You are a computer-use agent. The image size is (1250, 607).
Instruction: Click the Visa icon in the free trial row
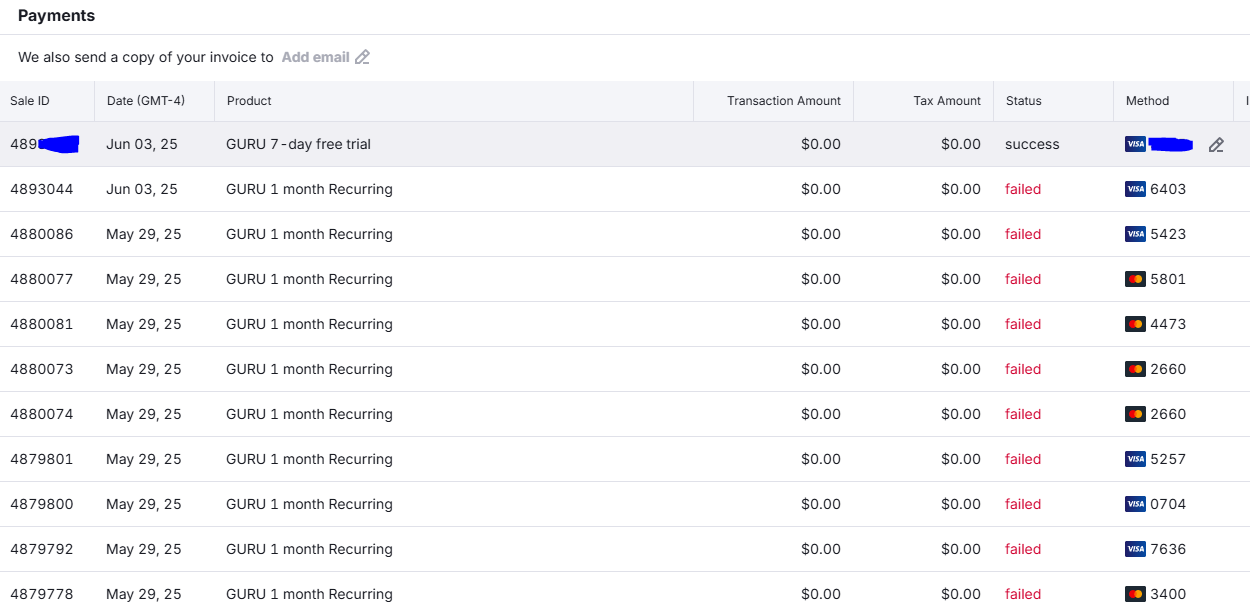click(1135, 144)
